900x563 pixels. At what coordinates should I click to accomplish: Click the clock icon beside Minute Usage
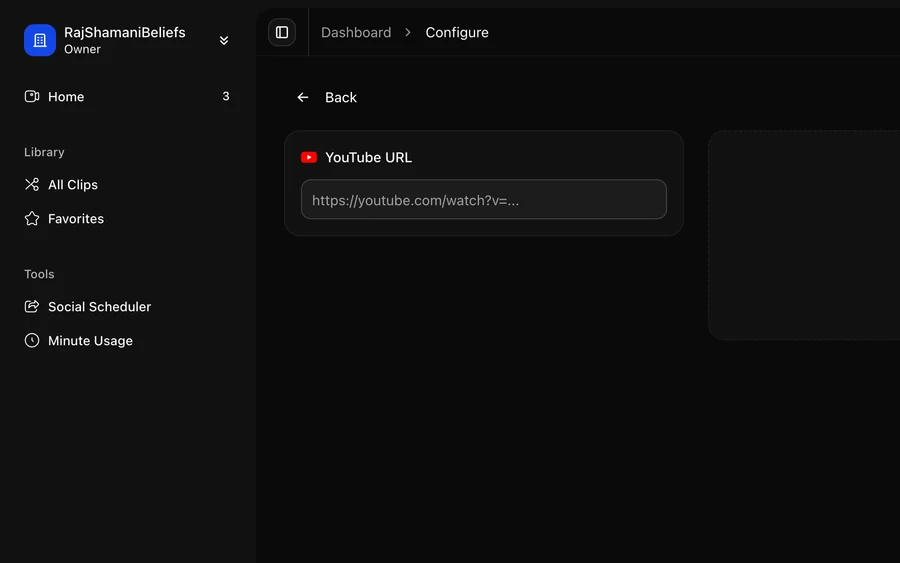click(32, 340)
